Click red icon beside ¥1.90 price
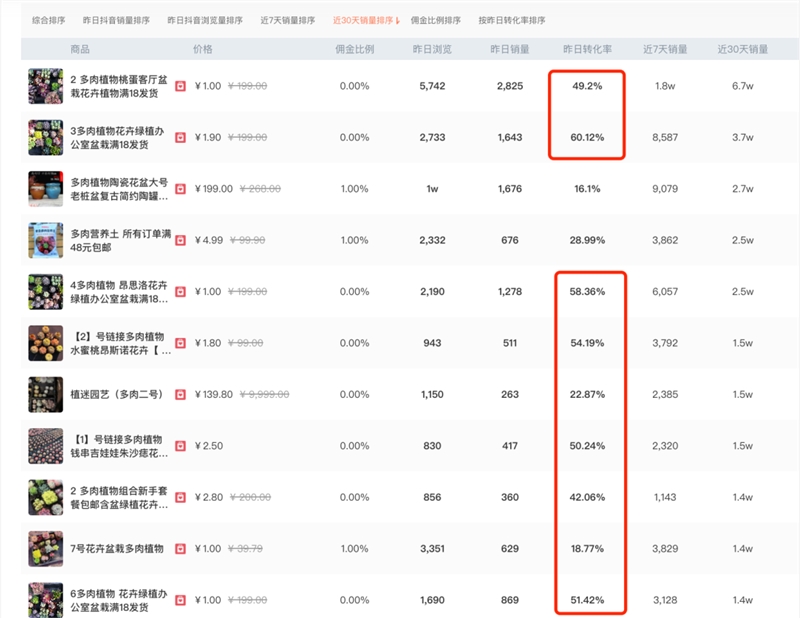This screenshot has width=800, height=618. (x=181, y=137)
